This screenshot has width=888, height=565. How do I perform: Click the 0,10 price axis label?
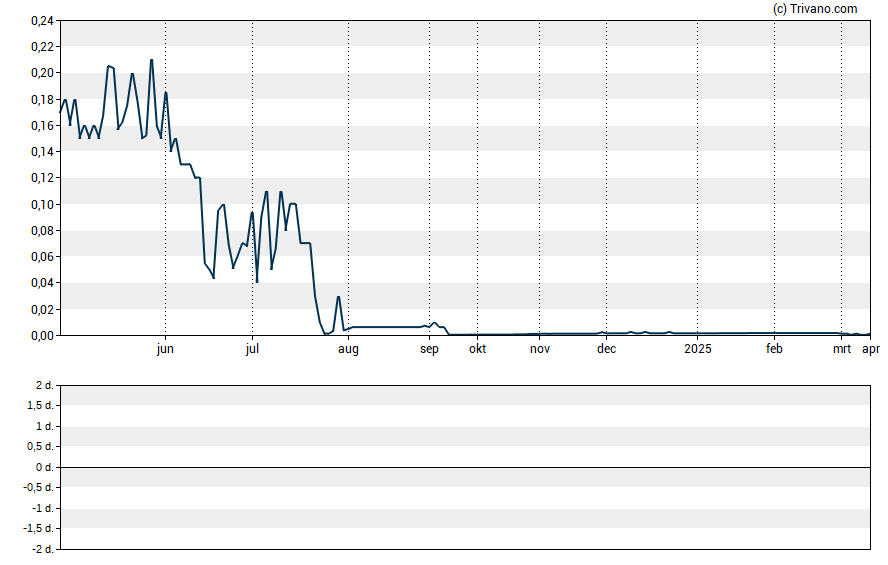click(42, 204)
